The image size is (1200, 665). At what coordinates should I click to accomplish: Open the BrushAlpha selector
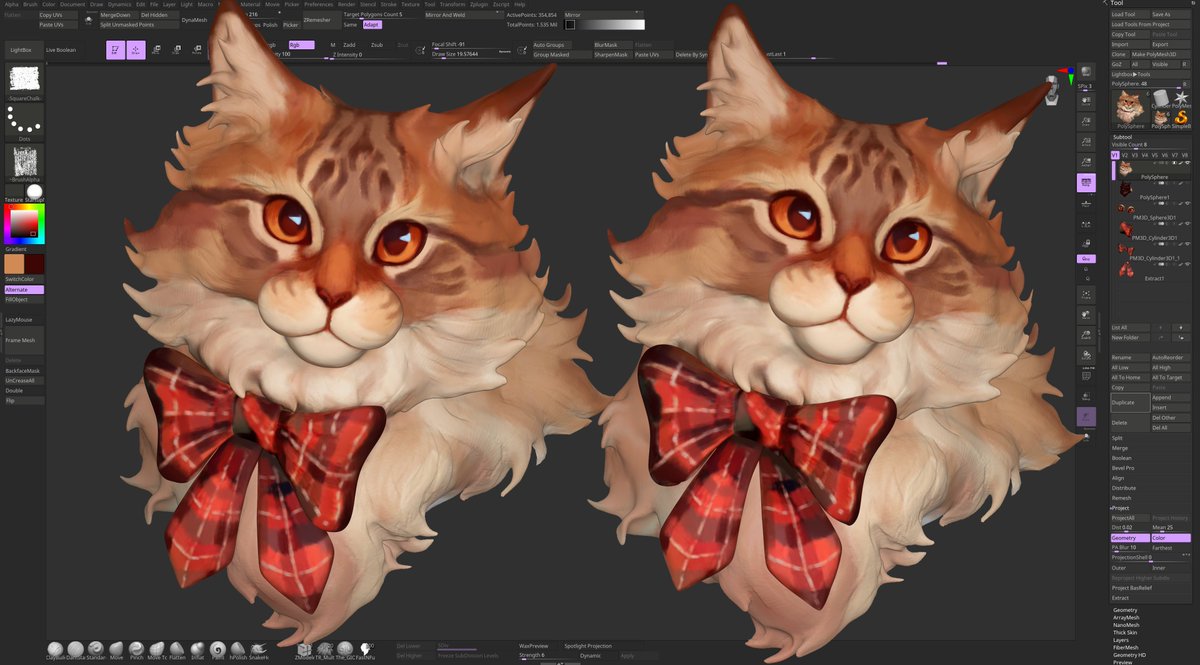[x=24, y=161]
